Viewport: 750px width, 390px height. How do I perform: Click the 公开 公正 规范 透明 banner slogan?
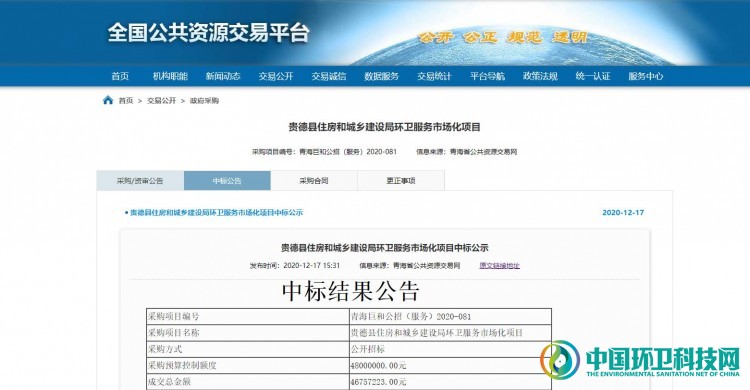pos(502,37)
